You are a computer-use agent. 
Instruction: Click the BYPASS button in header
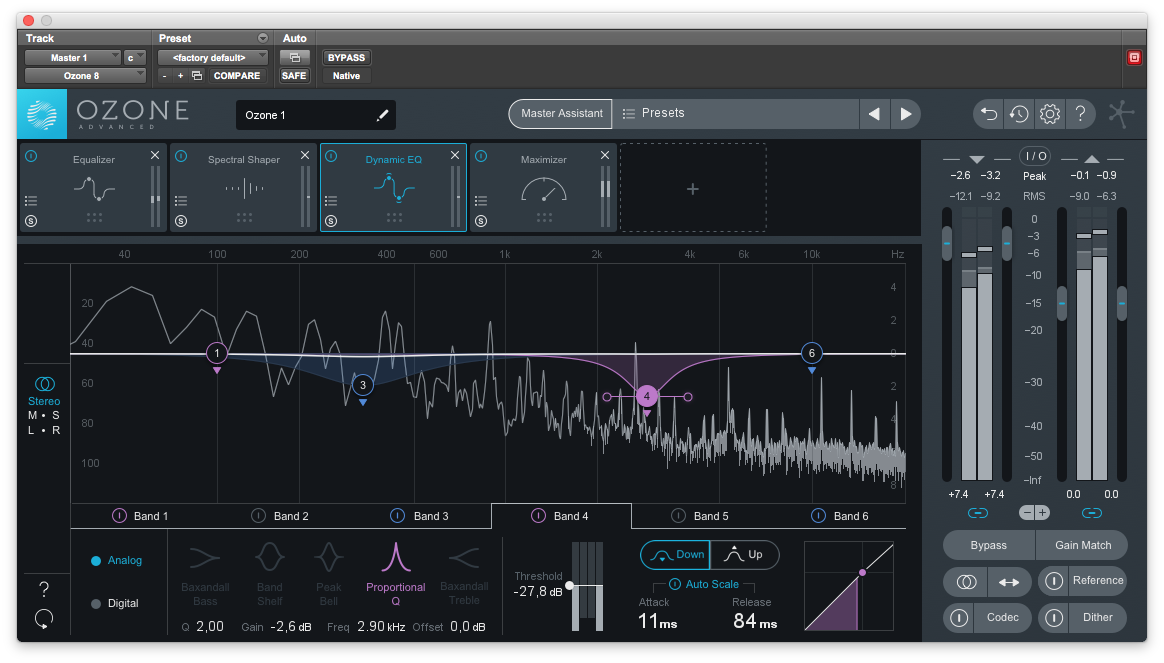(346, 57)
